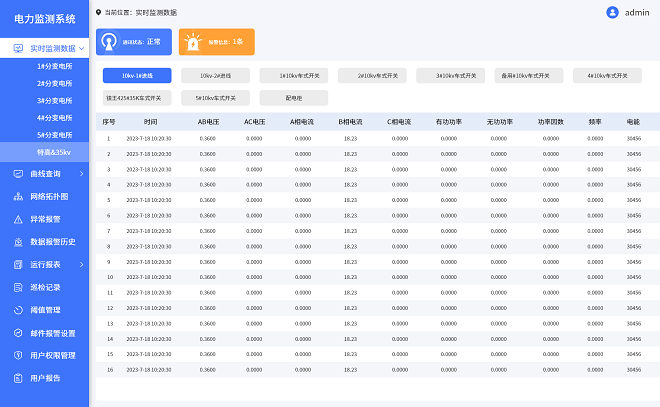Expand the 运行报表 submenu arrow
Screen dimensions: 660x407
pyautogui.click(x=81, y=265)
